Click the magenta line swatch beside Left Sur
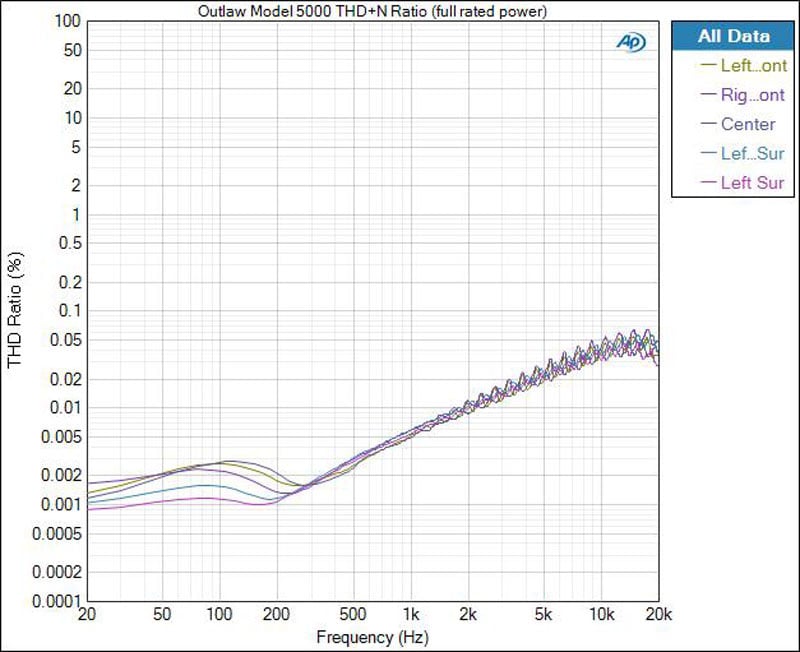This screenshot has width=800, height=652. click(x=709, y=182)
